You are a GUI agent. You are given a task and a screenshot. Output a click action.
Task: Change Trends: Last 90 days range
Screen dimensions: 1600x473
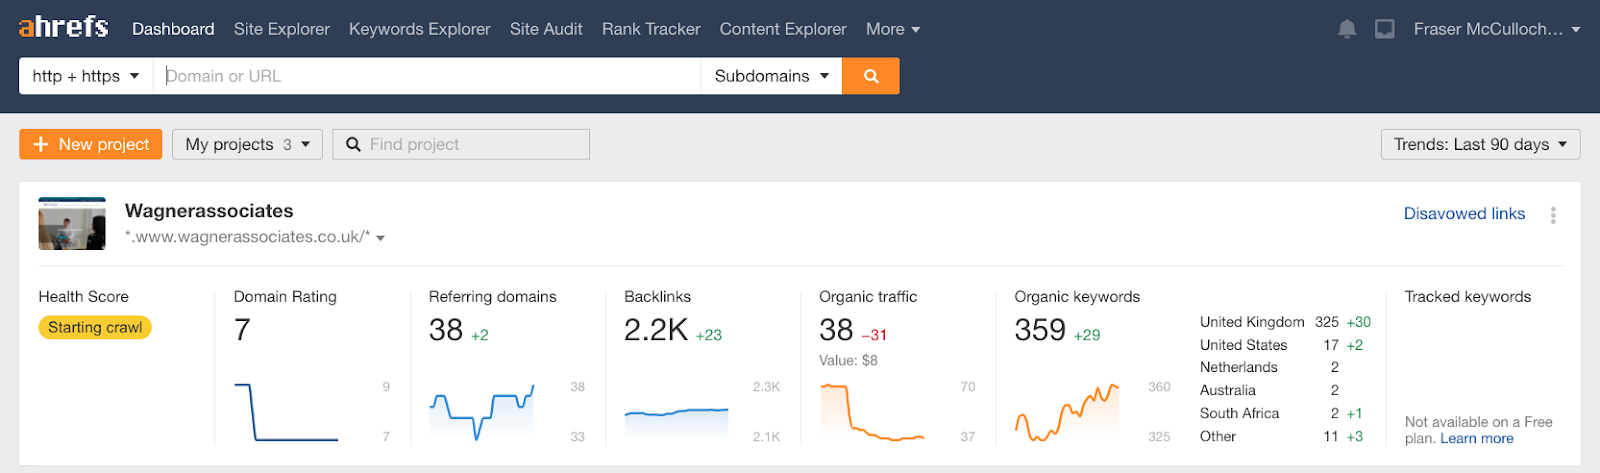coord(1480,144)
